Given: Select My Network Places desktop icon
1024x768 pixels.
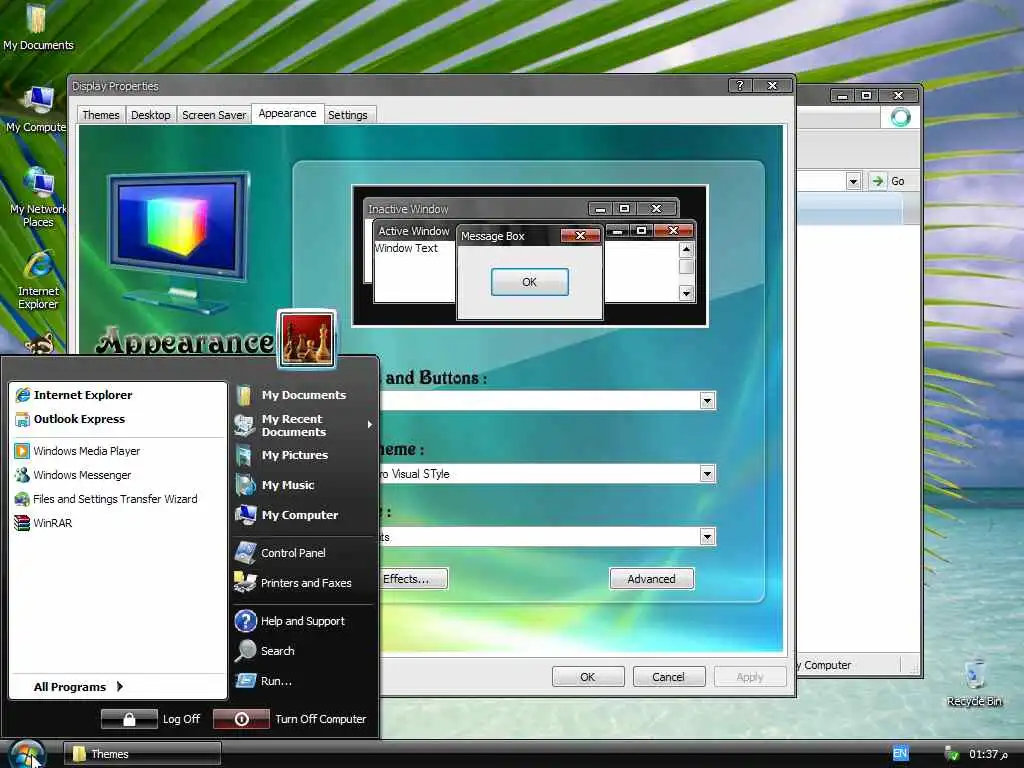Looking at the screenshot, I should pyautogui.click(x=38, y=197).
